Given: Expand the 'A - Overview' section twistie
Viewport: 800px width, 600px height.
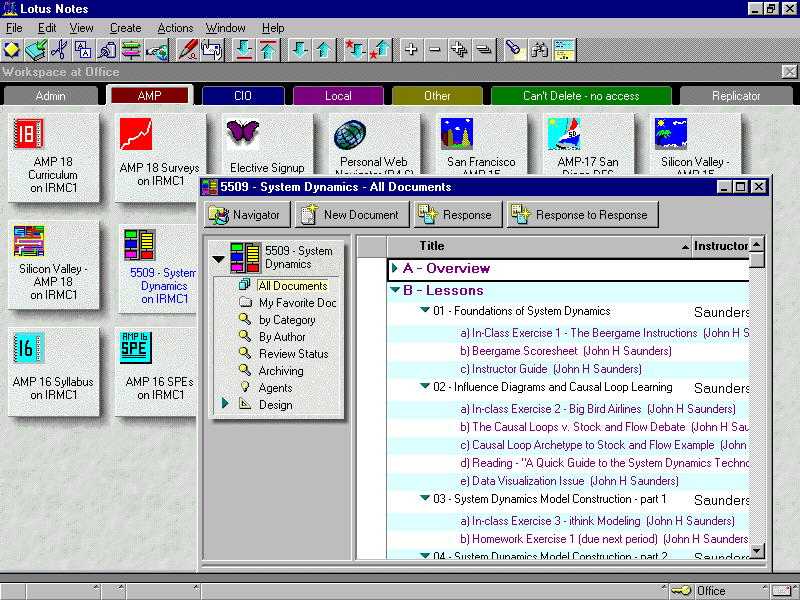Looking at the screenshot, I should tap(397, 268).
